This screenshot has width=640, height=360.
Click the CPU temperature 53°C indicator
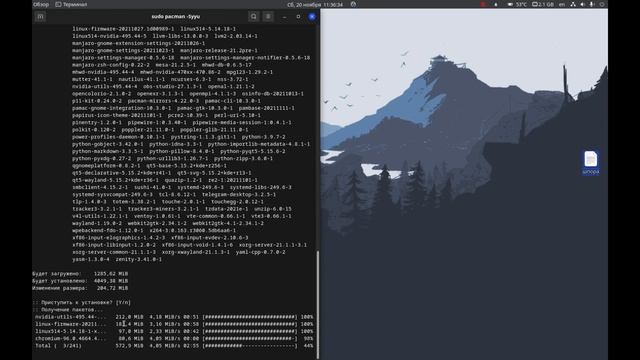tap(518, 4)
